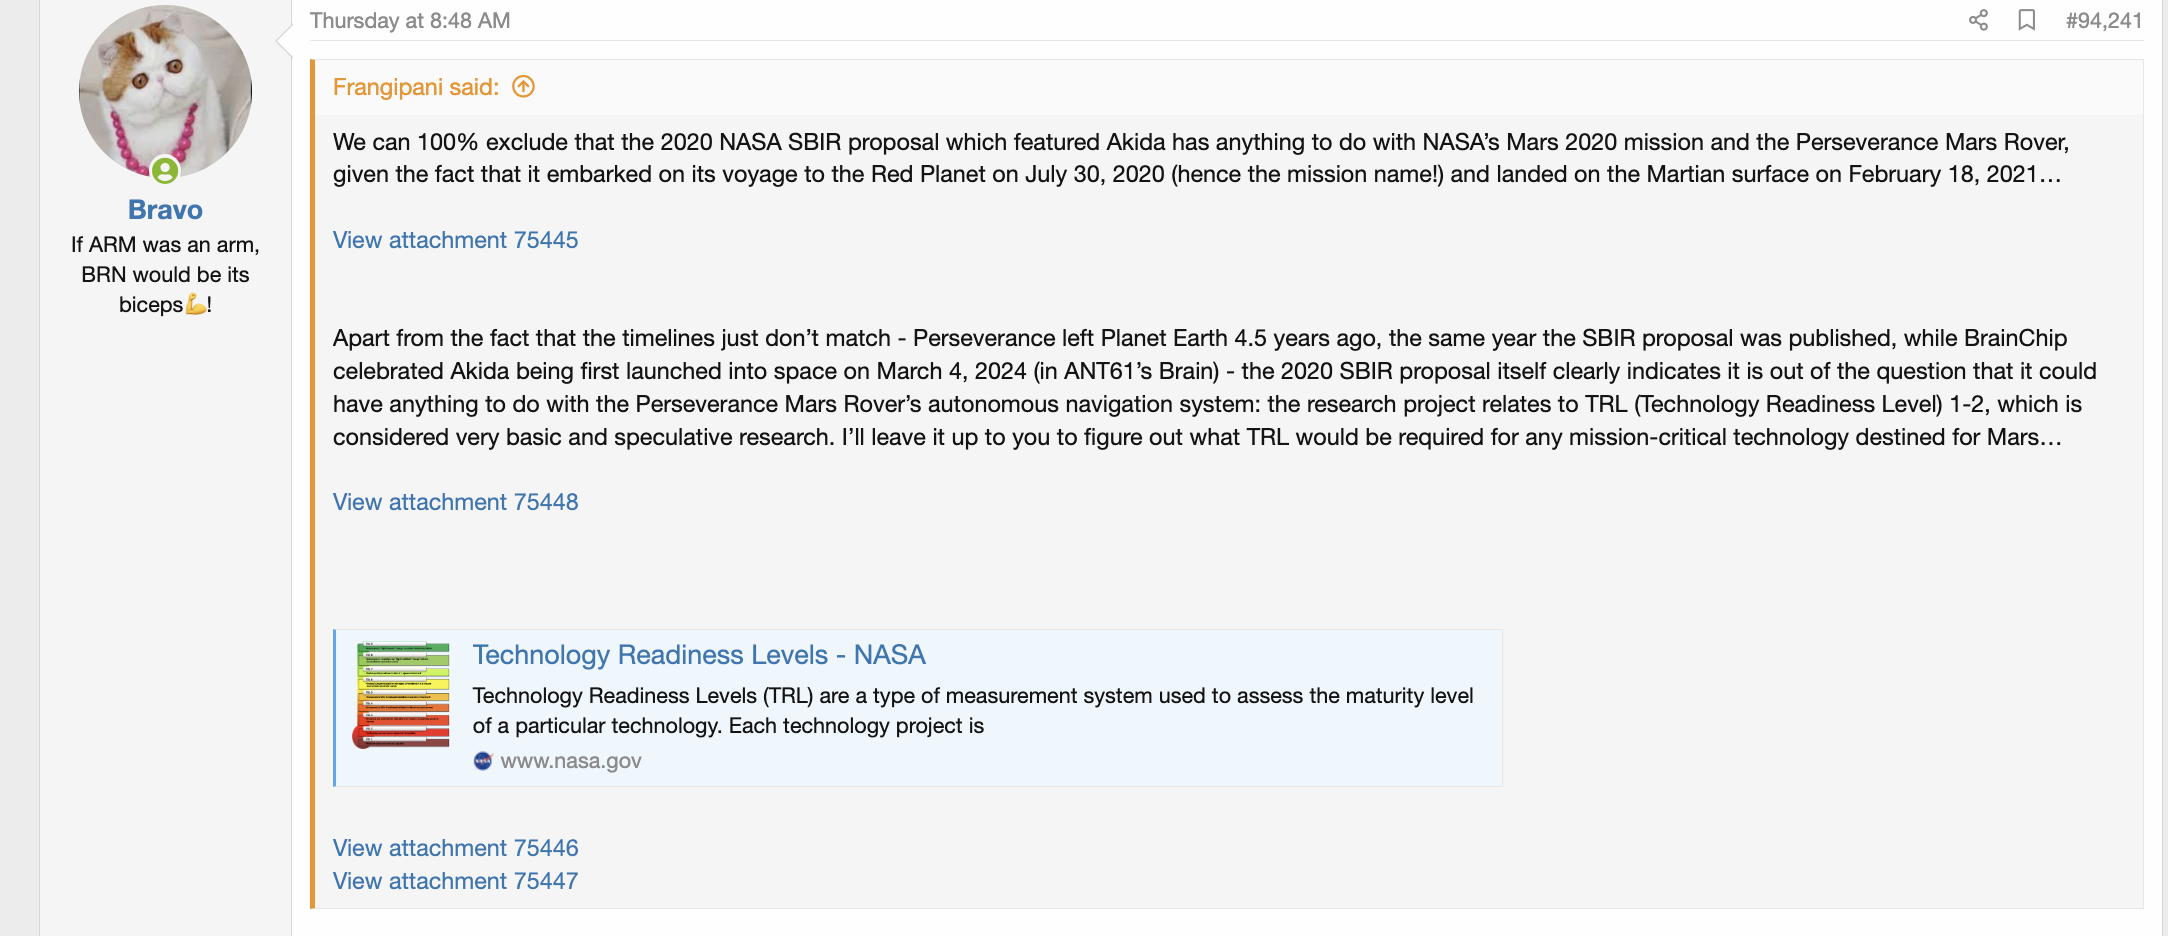View attachment 75446

[455, 848]
